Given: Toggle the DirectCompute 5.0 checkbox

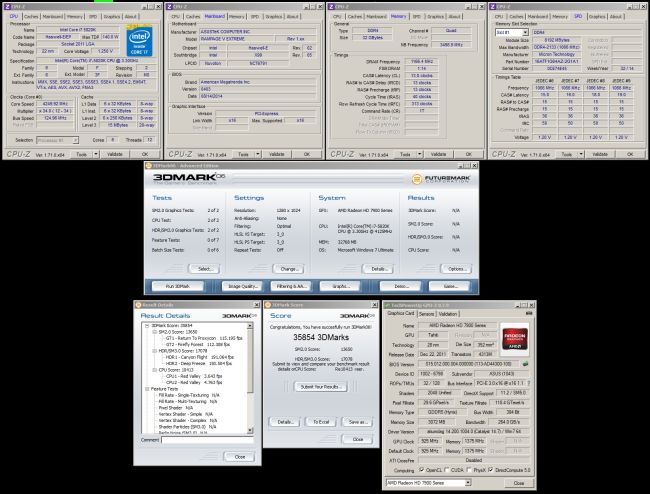Looking at the screenshot, I should pos(491,470).
